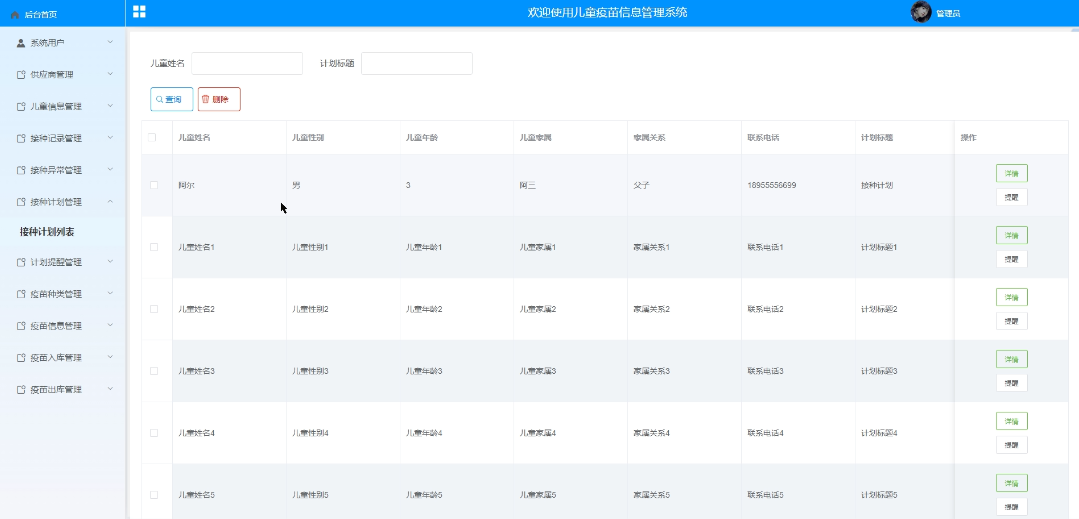Click 提醒 for row 儿童姓名4
This screenshot has width=1079, height=519.
(x=1012, y=445)
